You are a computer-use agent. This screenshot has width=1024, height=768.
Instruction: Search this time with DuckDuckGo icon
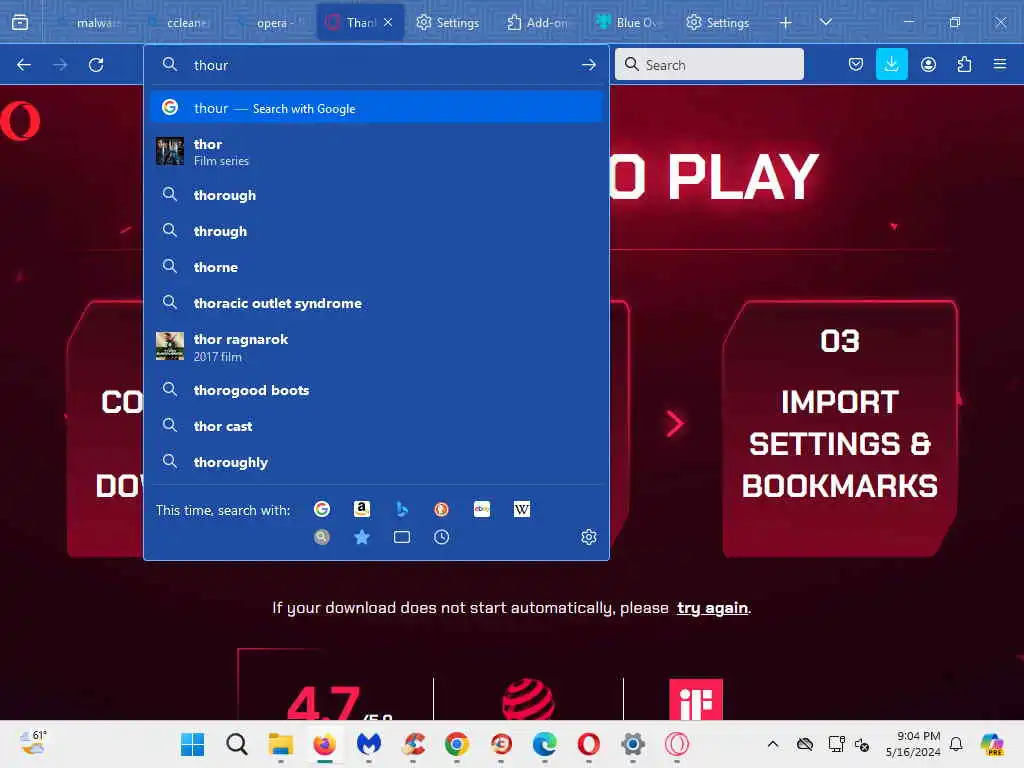click(x=441, y=509)
